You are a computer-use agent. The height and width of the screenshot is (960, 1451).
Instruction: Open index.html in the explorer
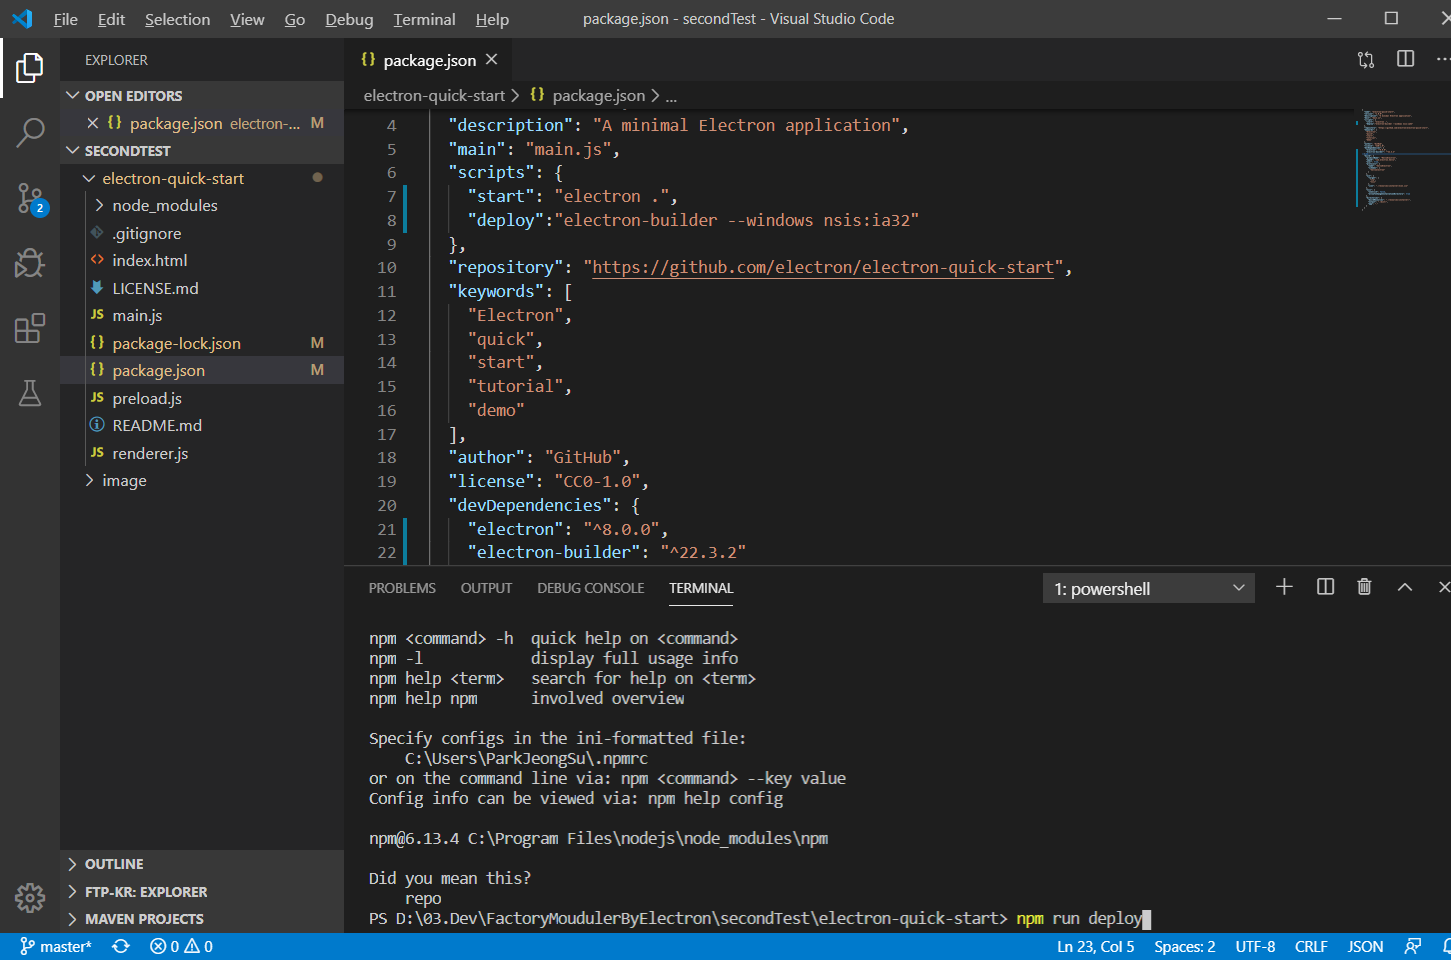click(x=201, y=260)
